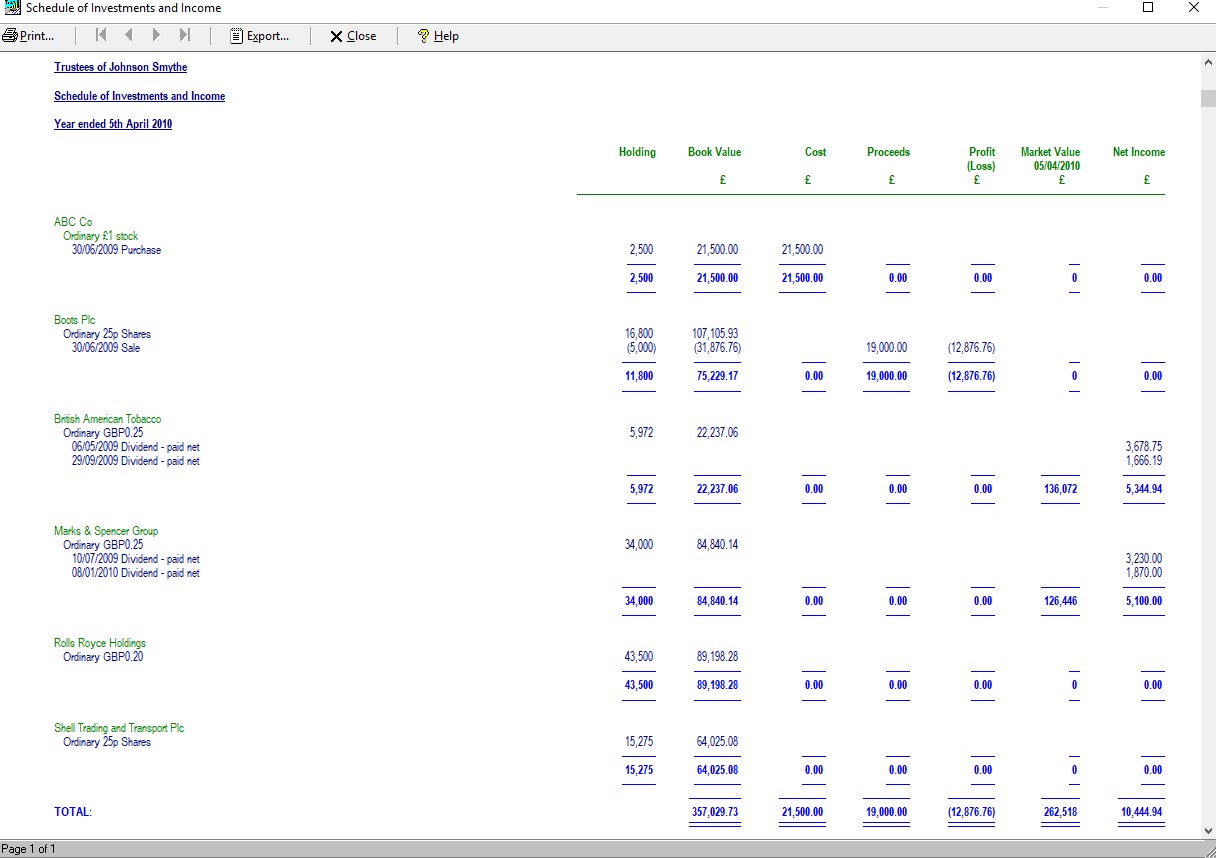1216x858 pixels.
Task: Select the ABC Co investment name
Action: click(x=73, y=222)
